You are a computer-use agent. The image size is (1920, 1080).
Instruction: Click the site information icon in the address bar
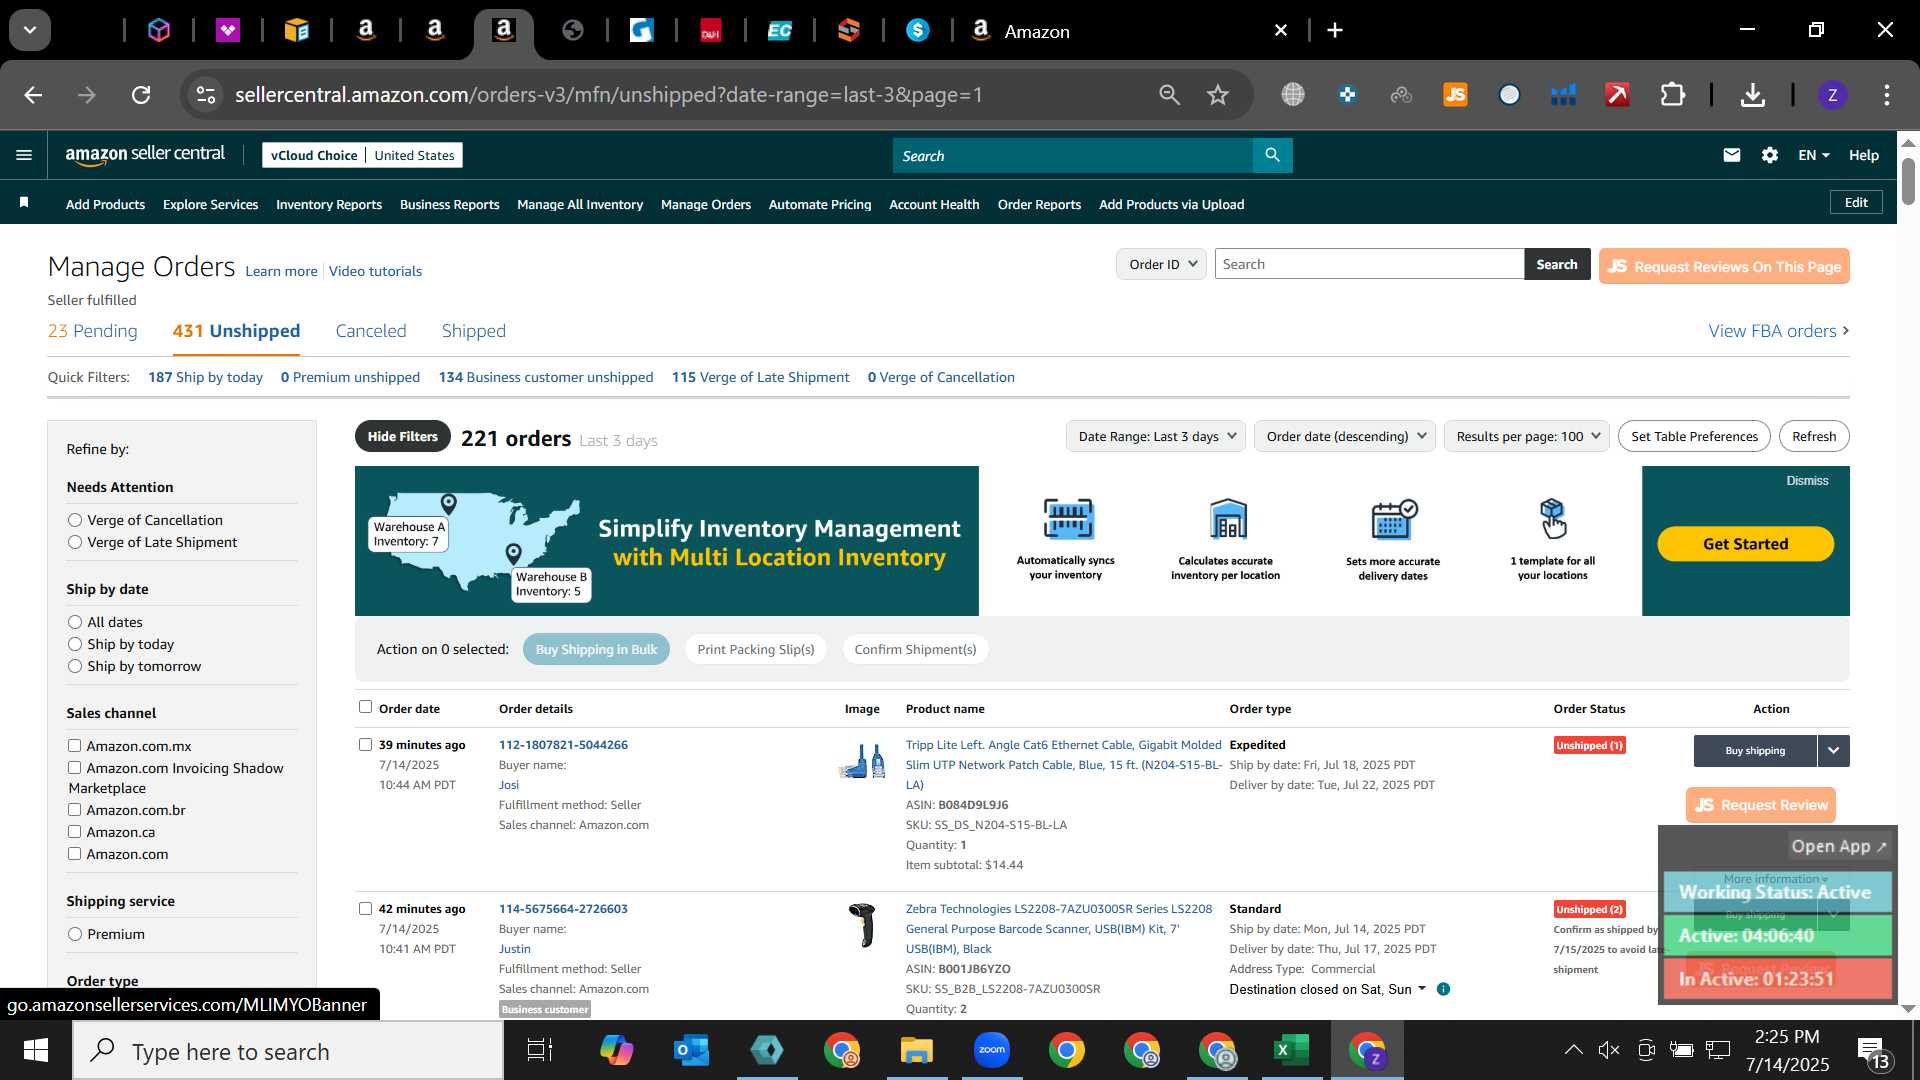[x=206, y=95]
